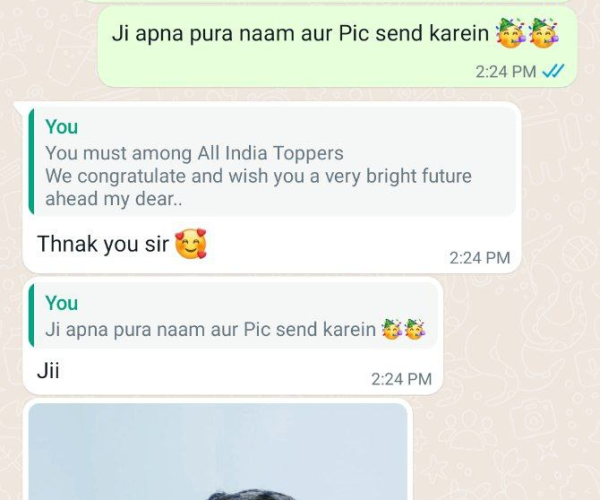600x500 pixels.
Task: Open the received photo thumbnail
Action: 218,451
